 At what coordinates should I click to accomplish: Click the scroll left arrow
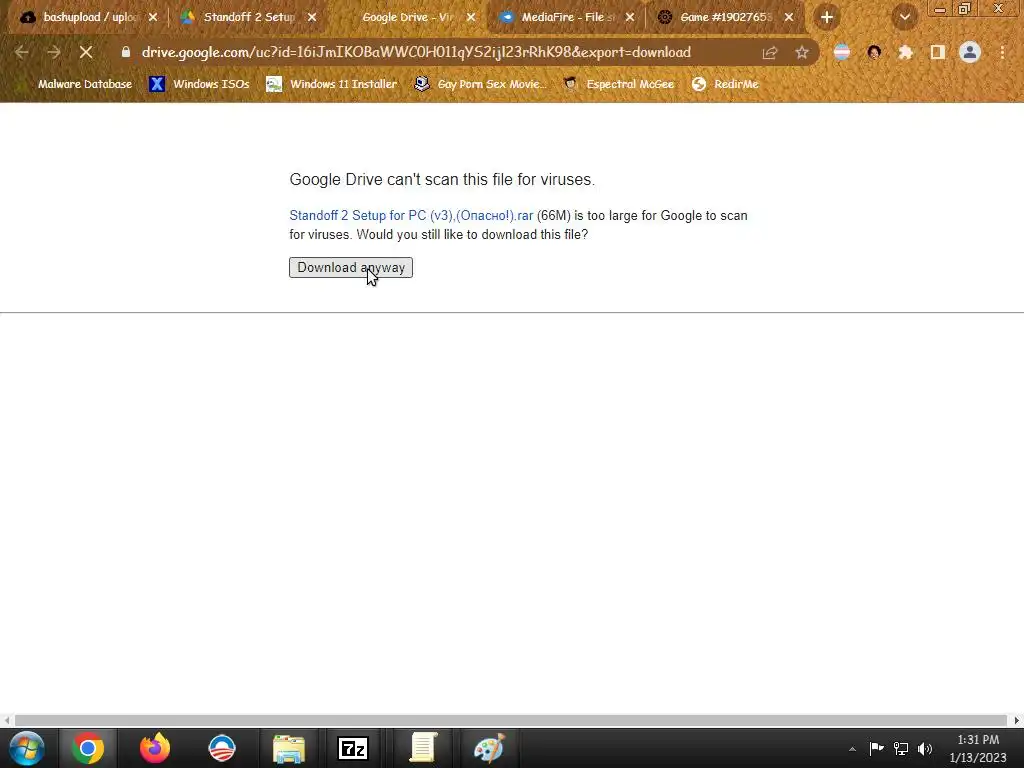click(x=7, y=720)
